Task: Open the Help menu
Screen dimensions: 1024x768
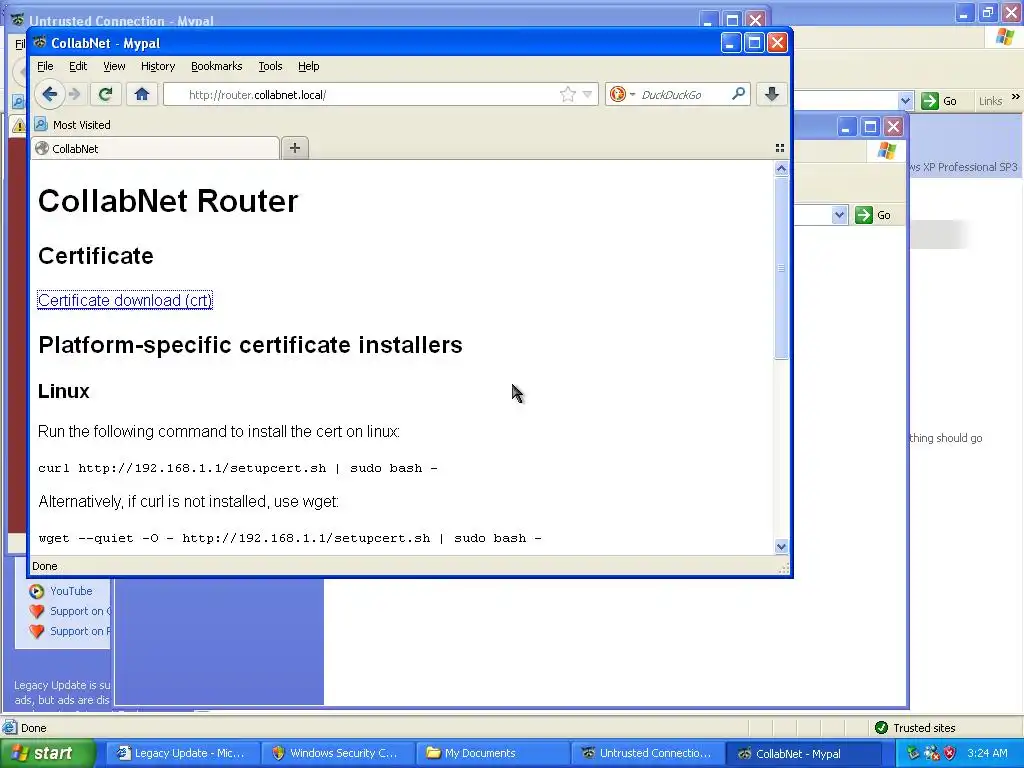Action: pos(308,66)
